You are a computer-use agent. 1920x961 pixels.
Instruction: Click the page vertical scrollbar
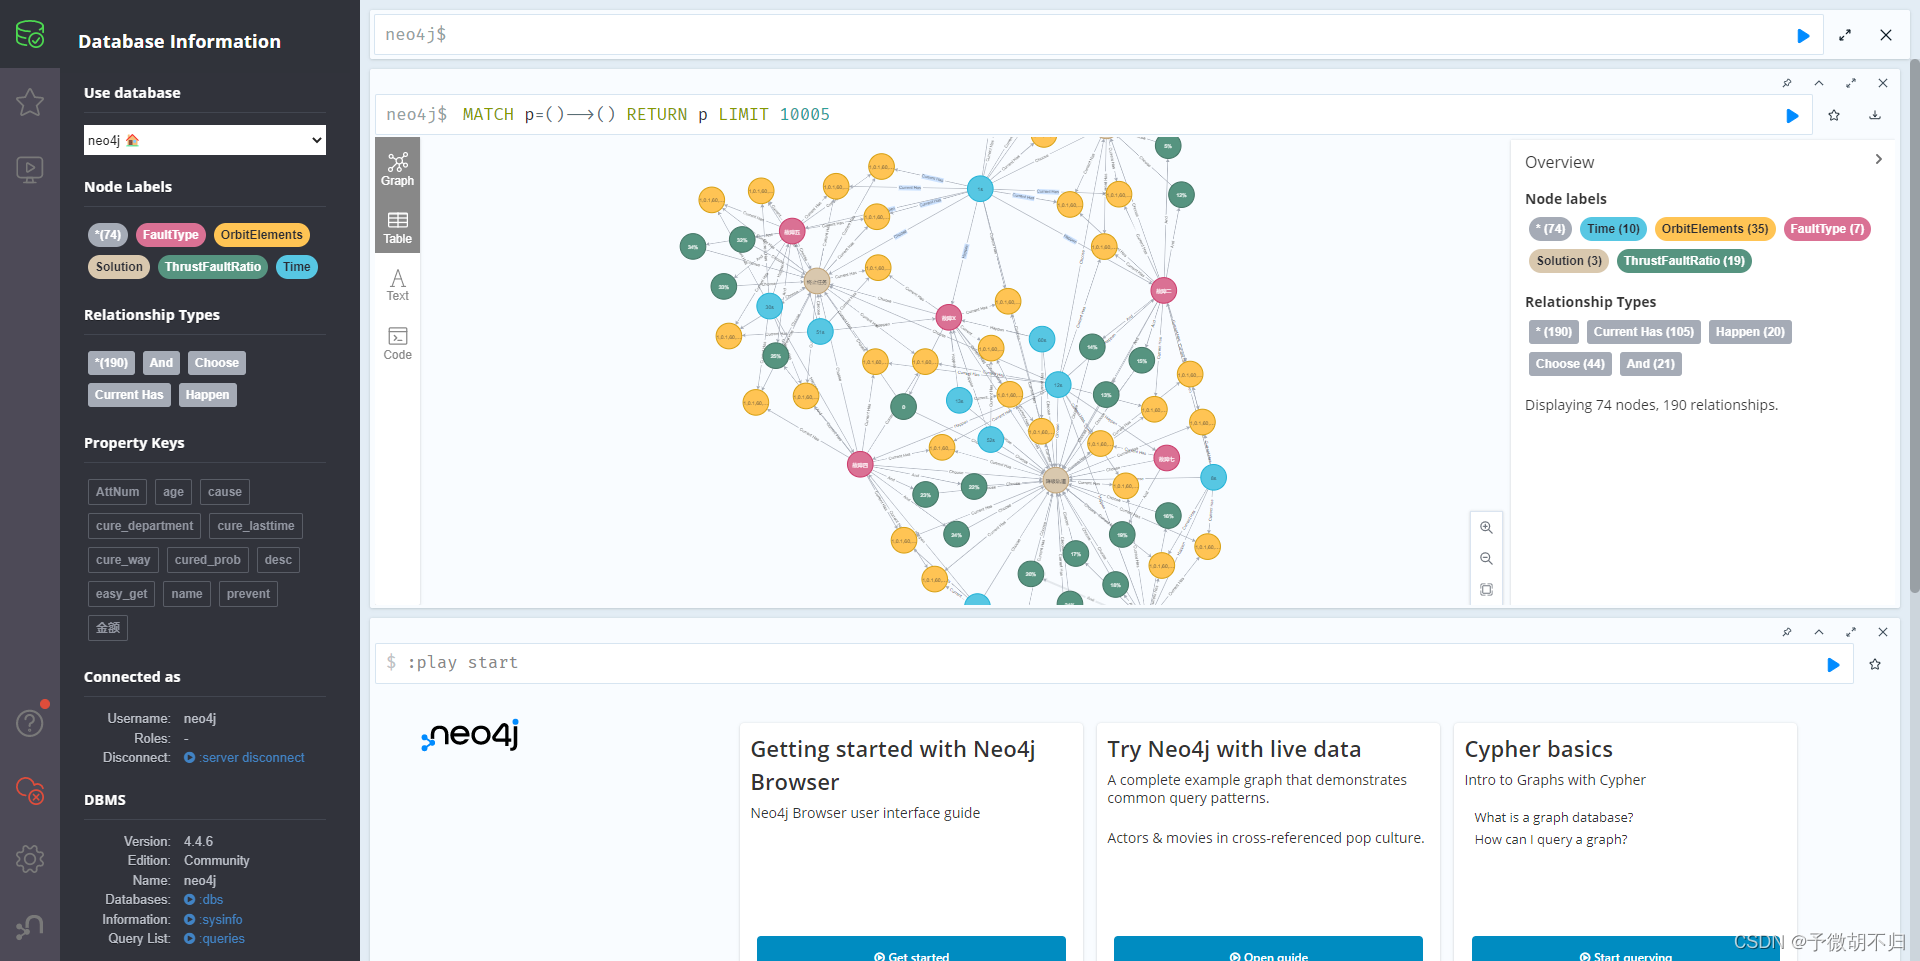click(1914, 325)
